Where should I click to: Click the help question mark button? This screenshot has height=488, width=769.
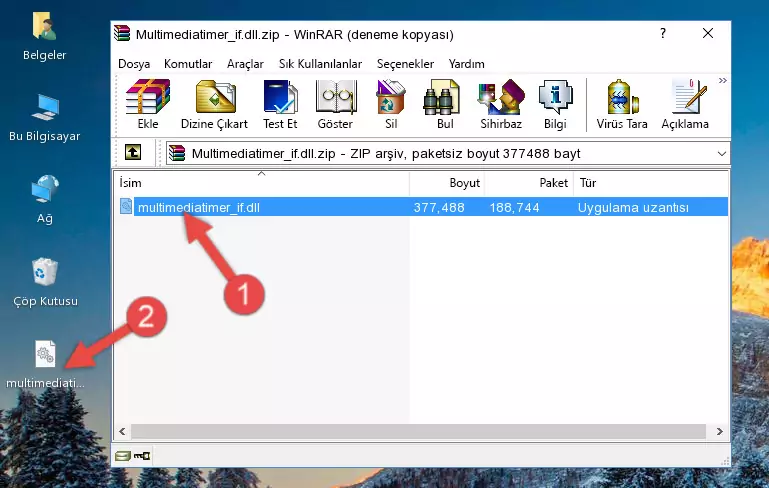pyautogui.click(x=663, y=33)
